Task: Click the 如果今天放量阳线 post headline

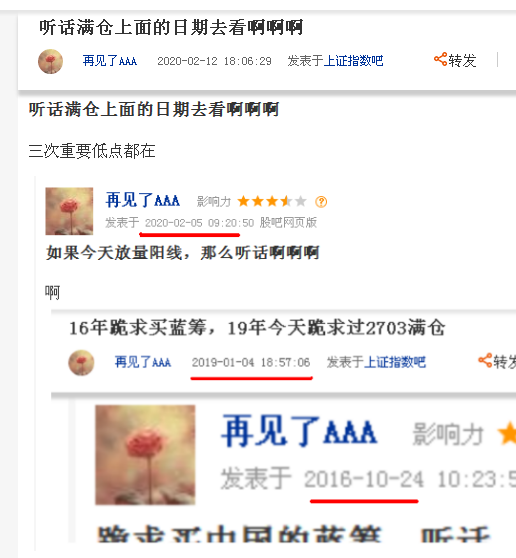Action: pos(183,253)
